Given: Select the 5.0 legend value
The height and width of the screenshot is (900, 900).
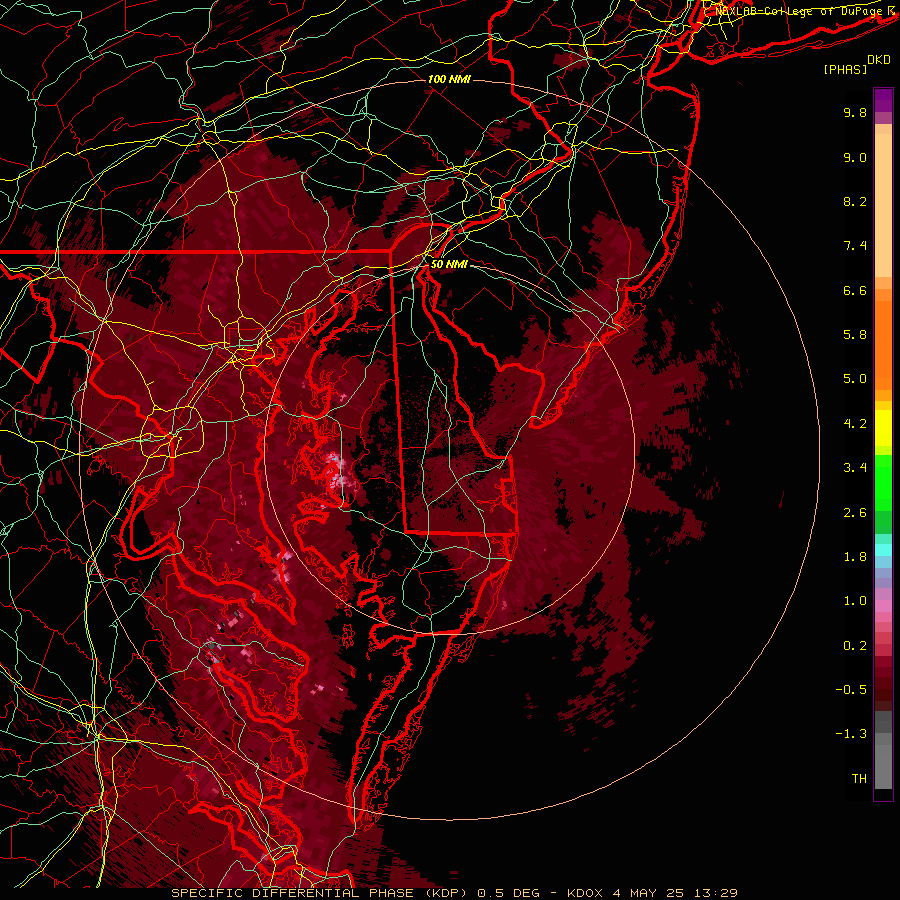Looking at the screenshot, I should [x=855, y=379].
